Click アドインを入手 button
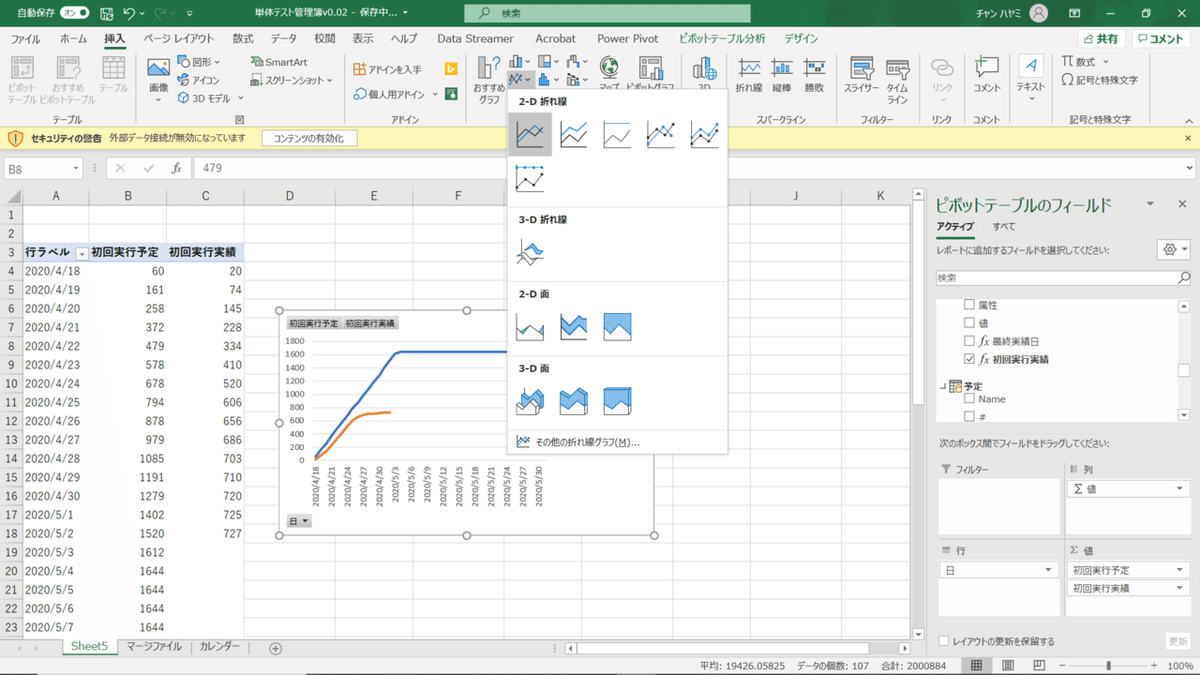Viewport: 1200px width, 675px height. [389, 69]
